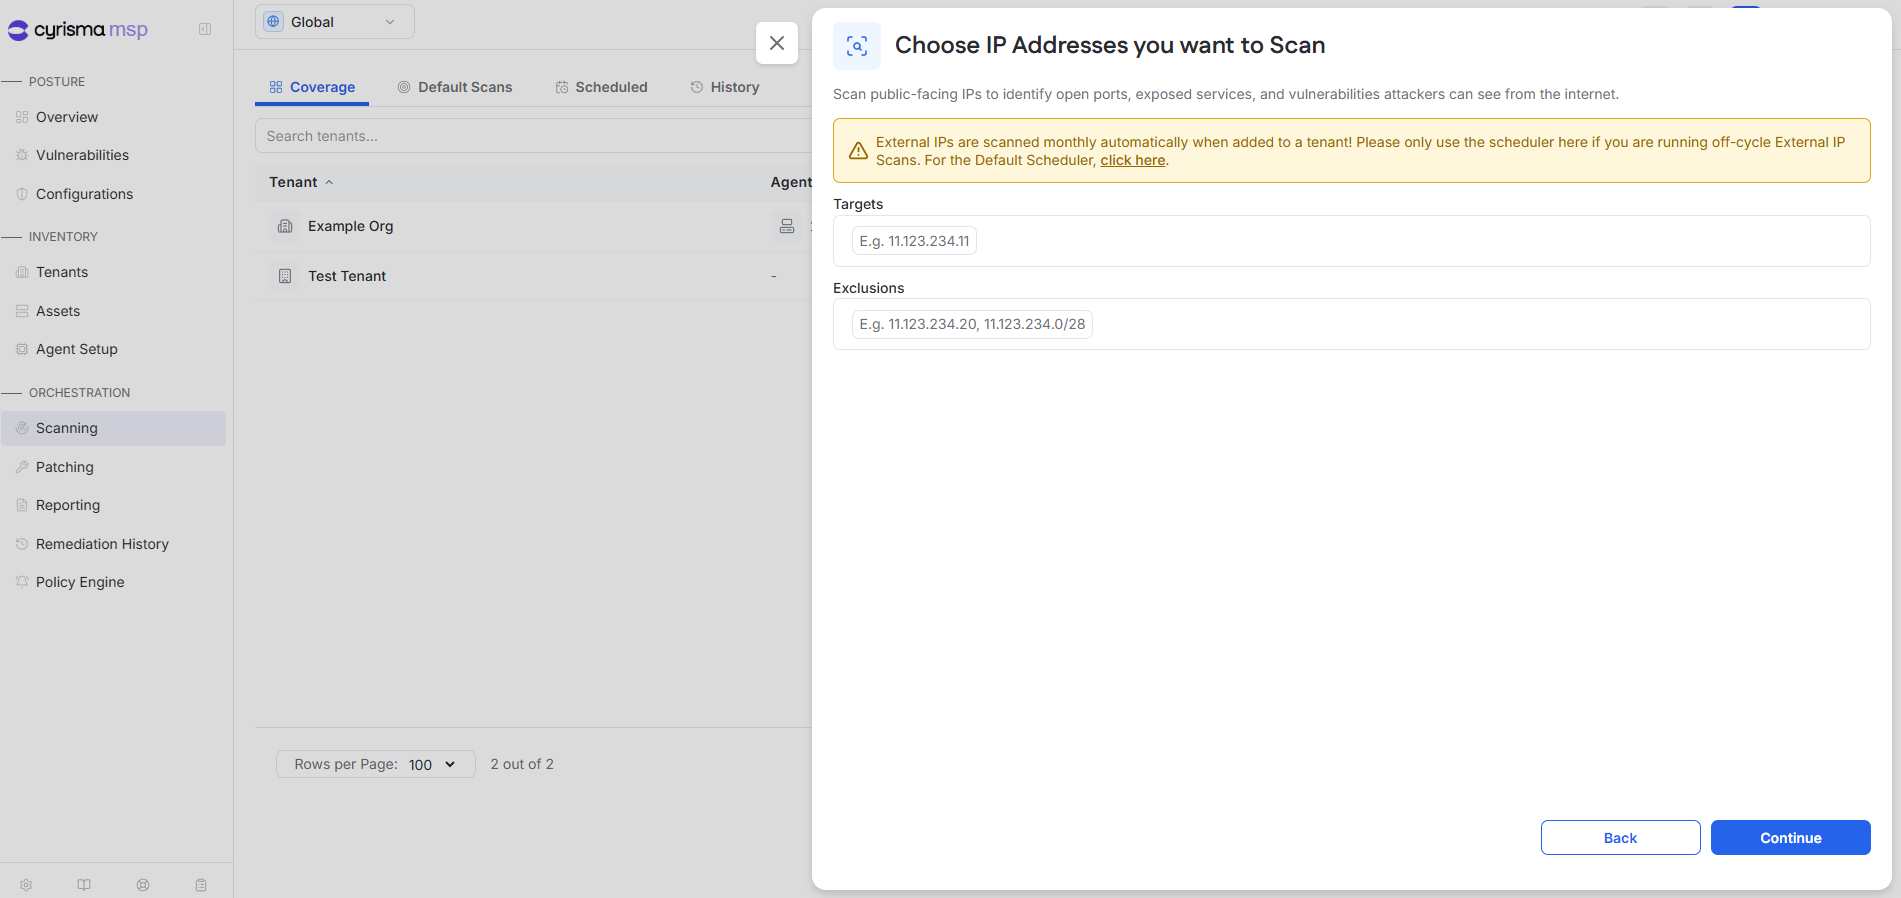Image resolution: width=1901 pixels, height=898 pixels.
Task: Click the Overview icon in the sidebar
Action: click(22, 117)
